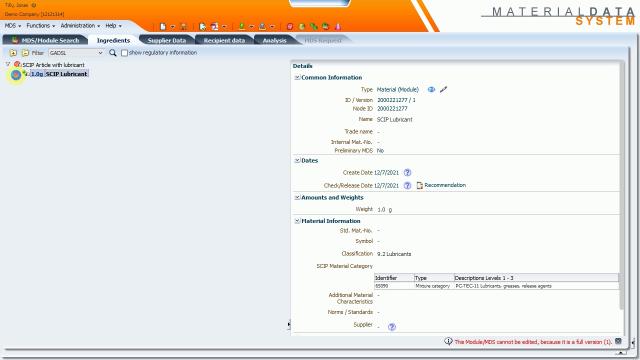This screenshot has width=640, height=360.
Task: Click the edit pencil icon beside Material (Module)
Action: (444, 89)
